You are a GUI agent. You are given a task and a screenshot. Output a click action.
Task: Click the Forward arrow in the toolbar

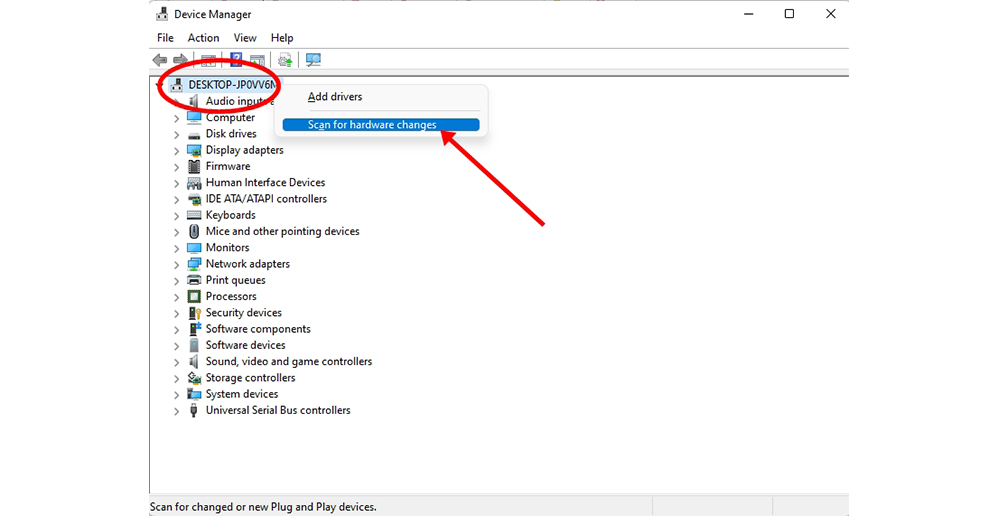(x=180, y=60)
